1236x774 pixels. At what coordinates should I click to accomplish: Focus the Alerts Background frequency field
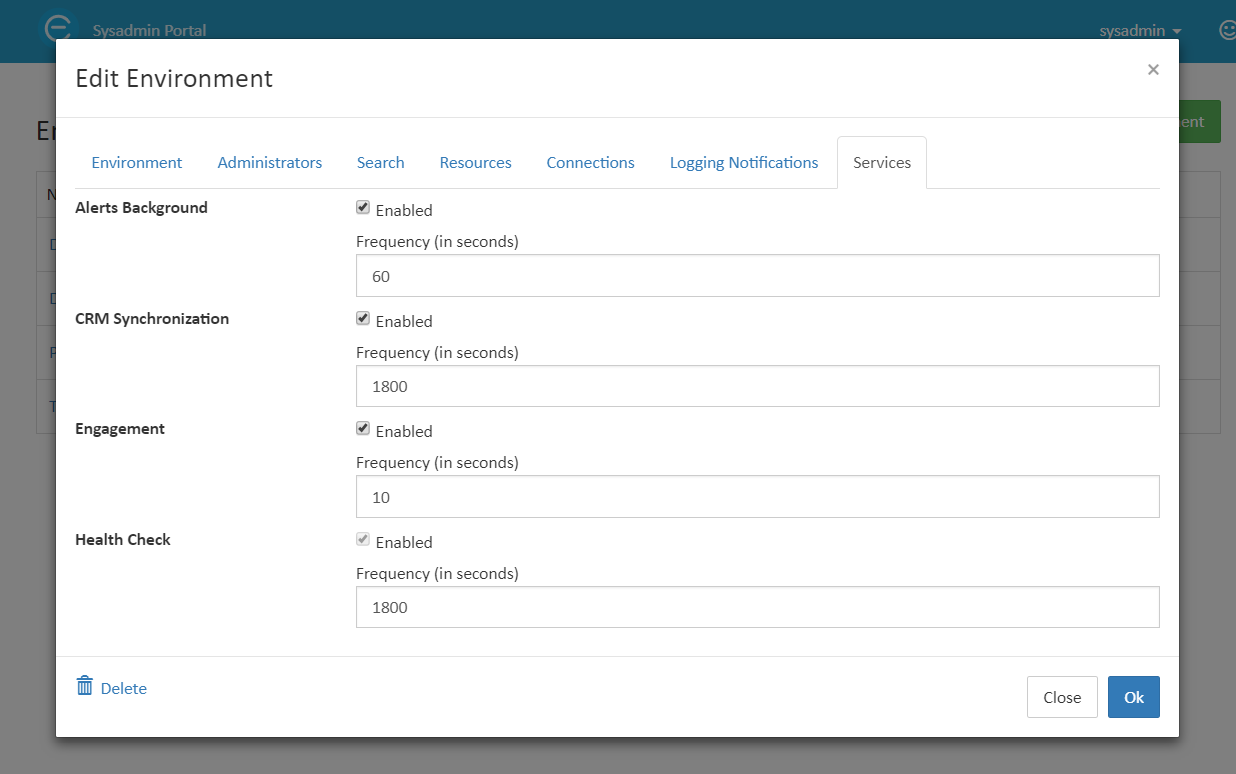click(758, 276)
